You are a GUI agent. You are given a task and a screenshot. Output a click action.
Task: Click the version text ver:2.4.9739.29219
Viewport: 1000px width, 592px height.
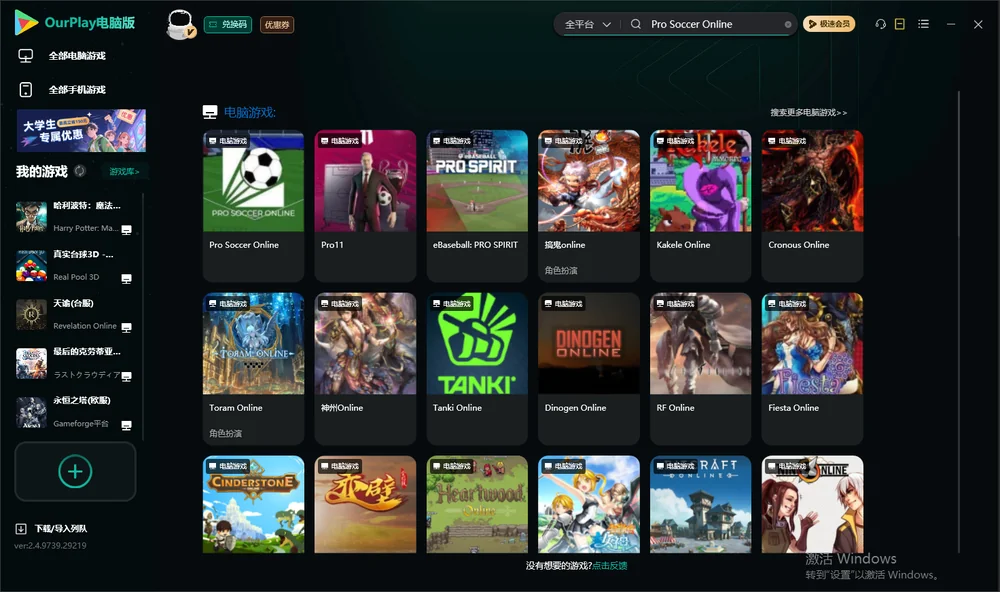(50, 545)
